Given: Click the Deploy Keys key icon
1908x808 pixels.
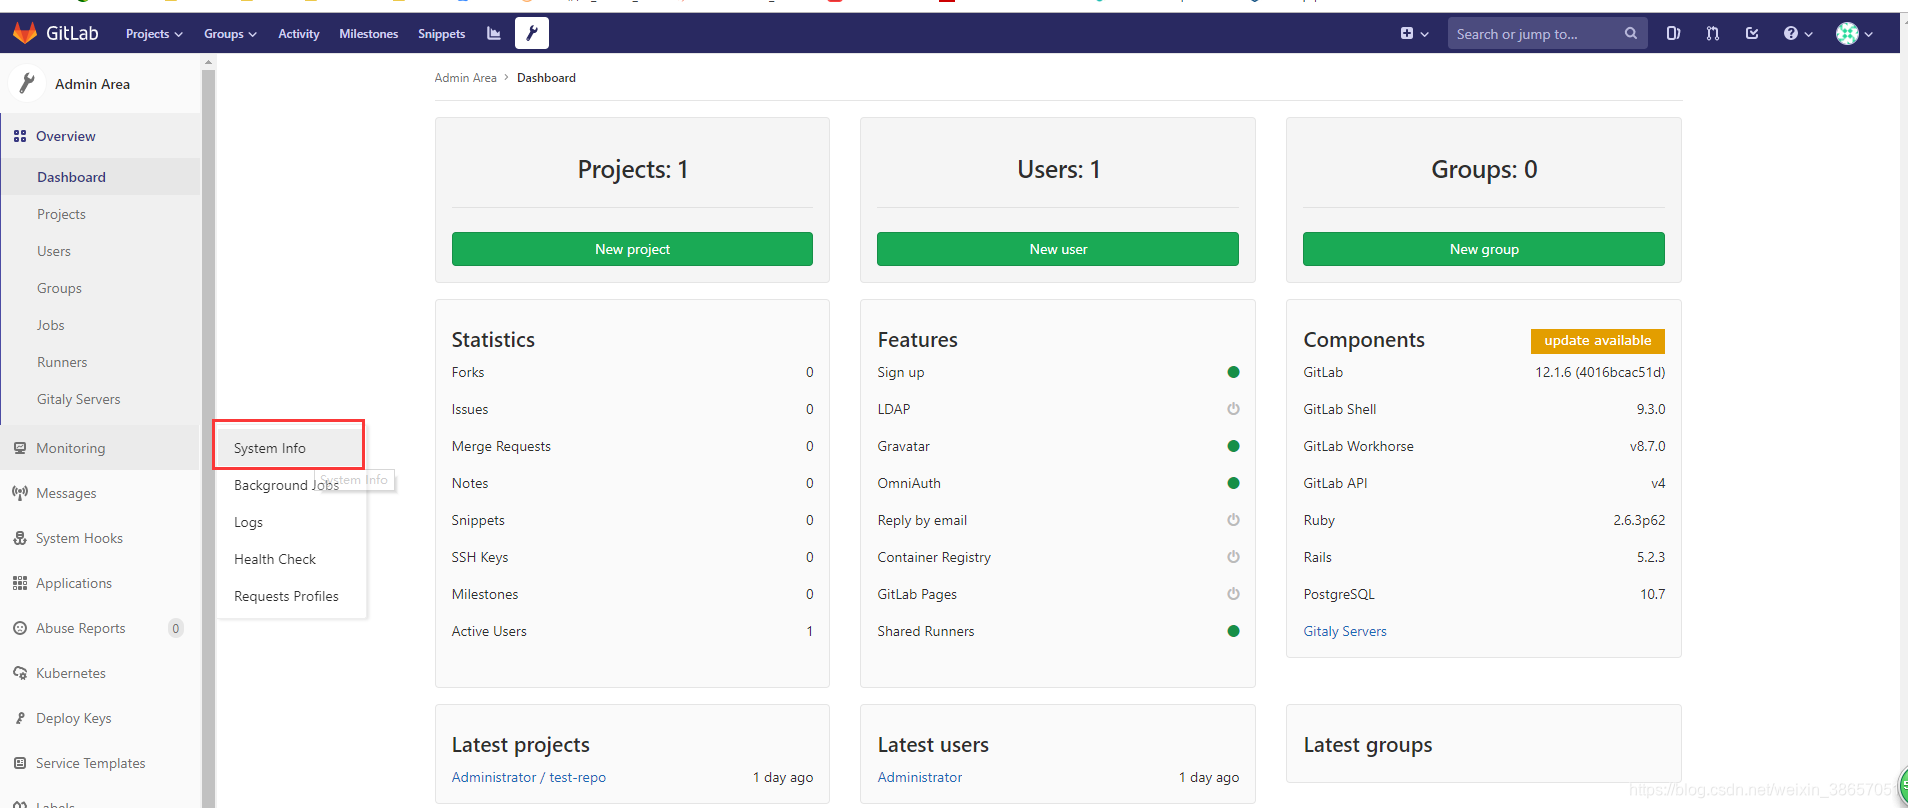Looking at the screenshot, I should (x=20, y=718).
